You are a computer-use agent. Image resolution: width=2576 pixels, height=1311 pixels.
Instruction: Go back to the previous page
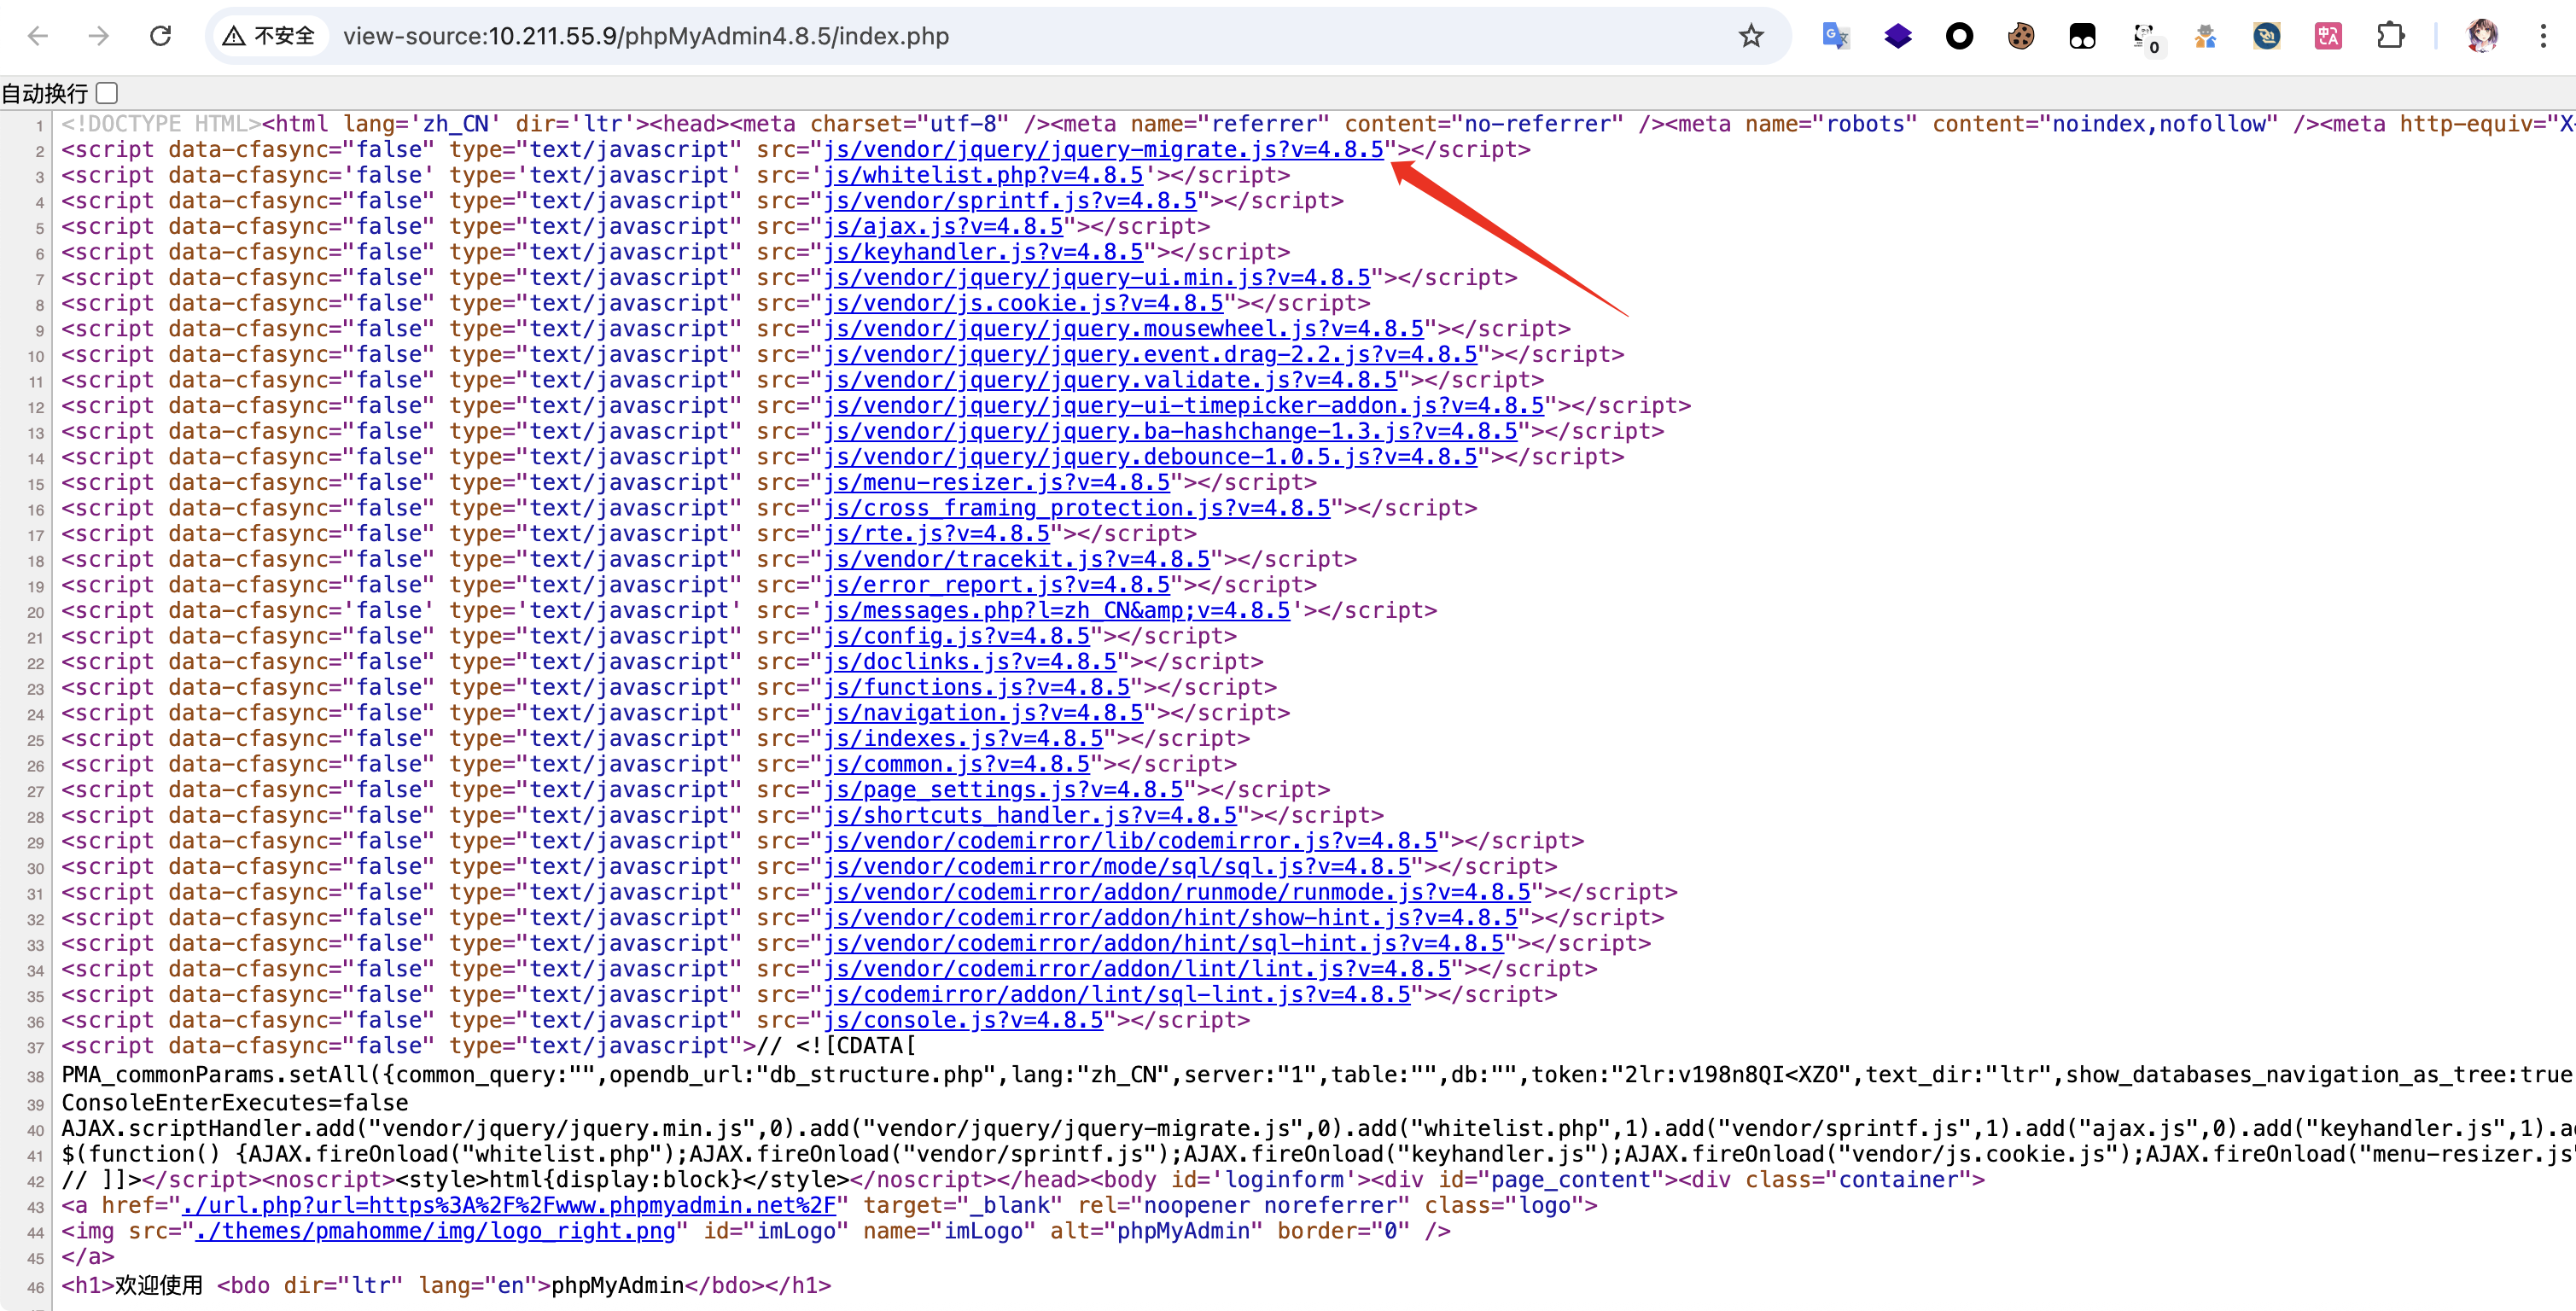click(38, 37)
